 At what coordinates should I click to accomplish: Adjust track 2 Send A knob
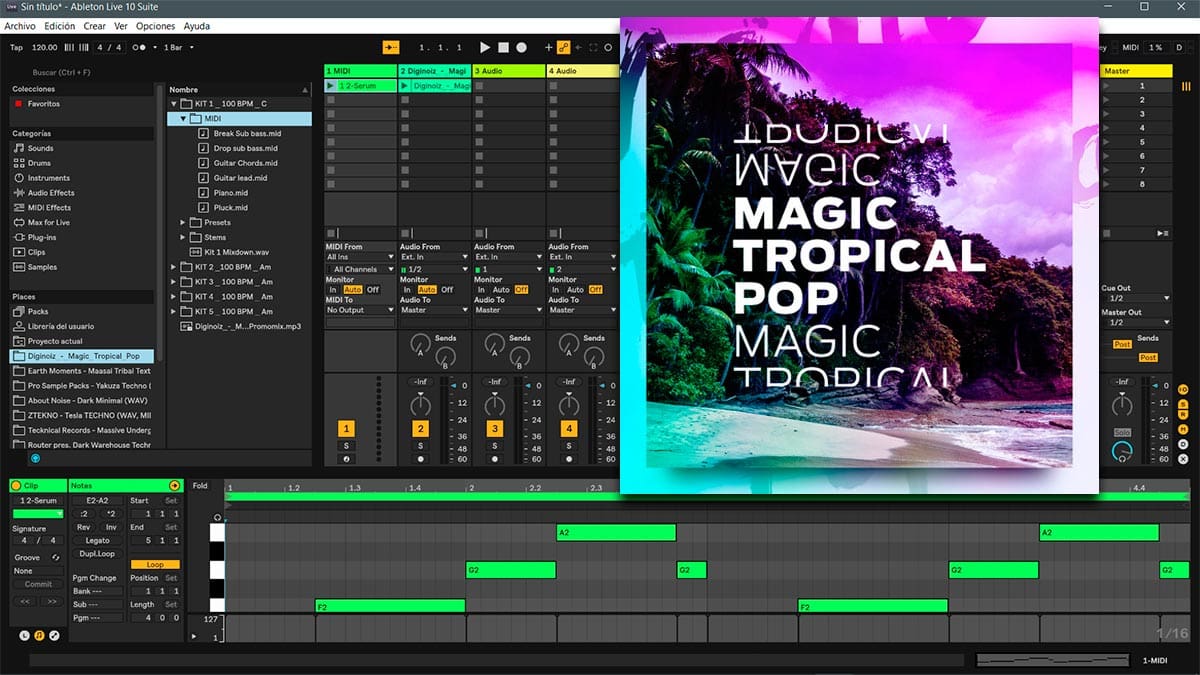pyautogui.click(x=421, y=343)
